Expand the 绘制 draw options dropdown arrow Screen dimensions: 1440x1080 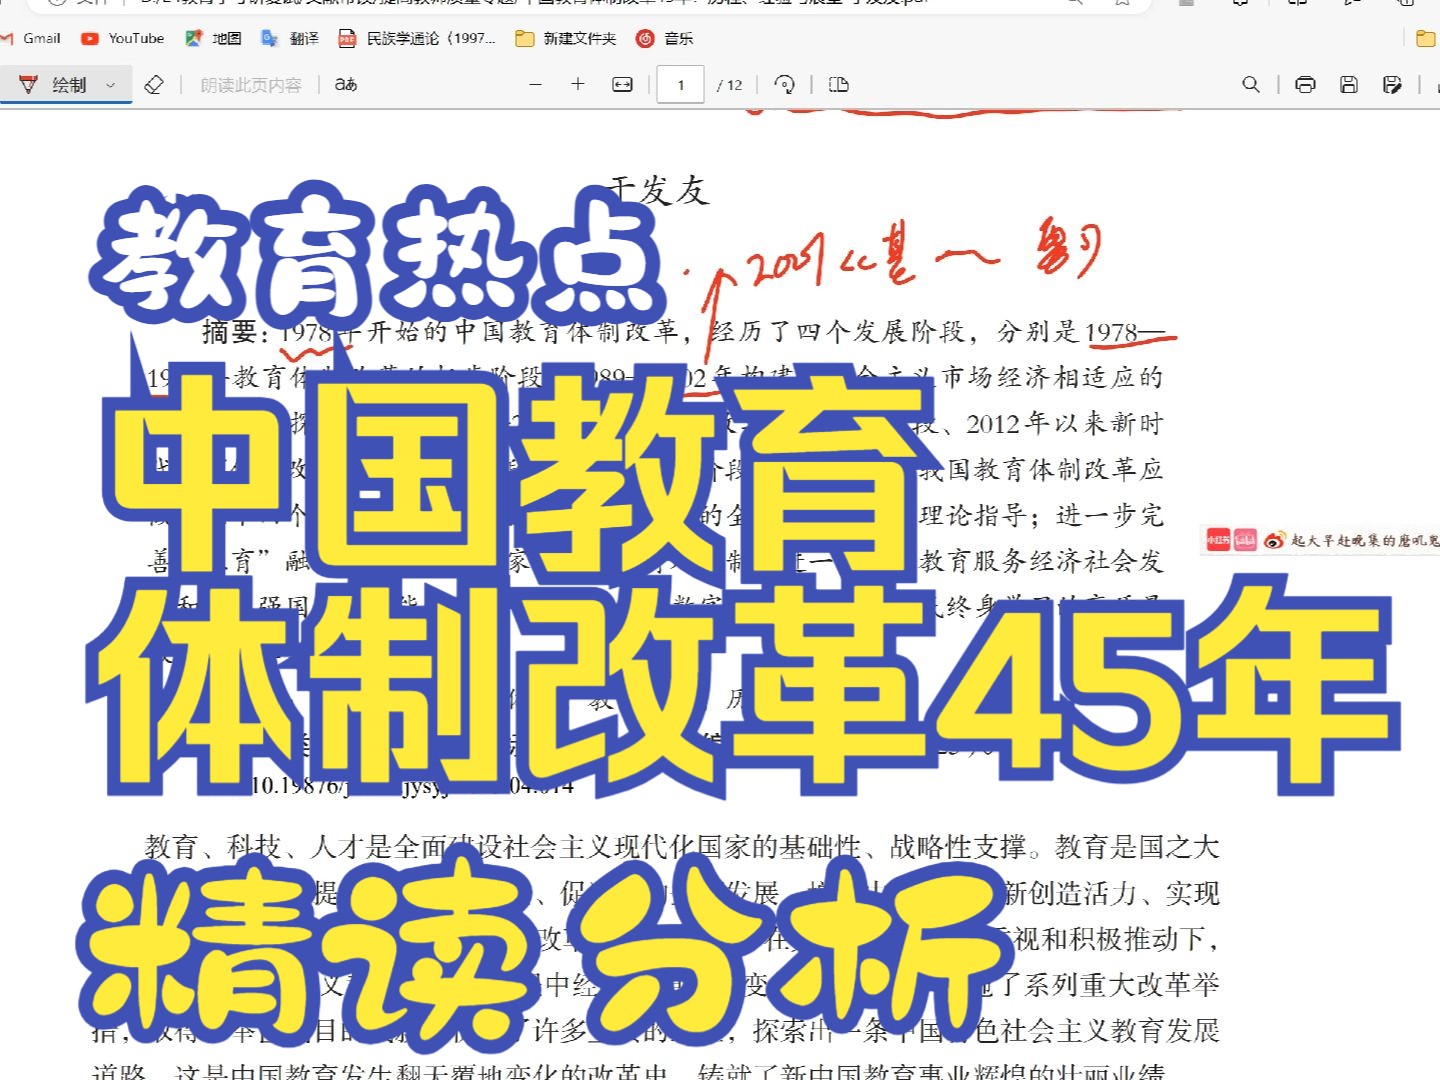click(x=111, y=86)
